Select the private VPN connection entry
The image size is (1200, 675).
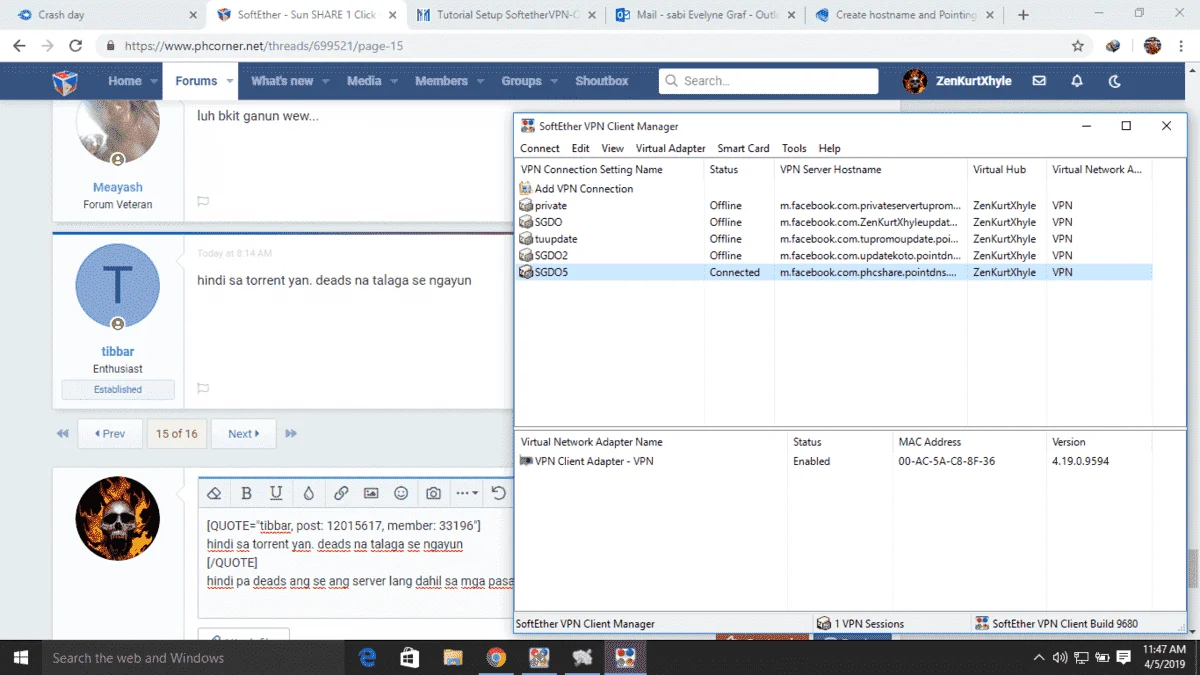click(835, 205)
